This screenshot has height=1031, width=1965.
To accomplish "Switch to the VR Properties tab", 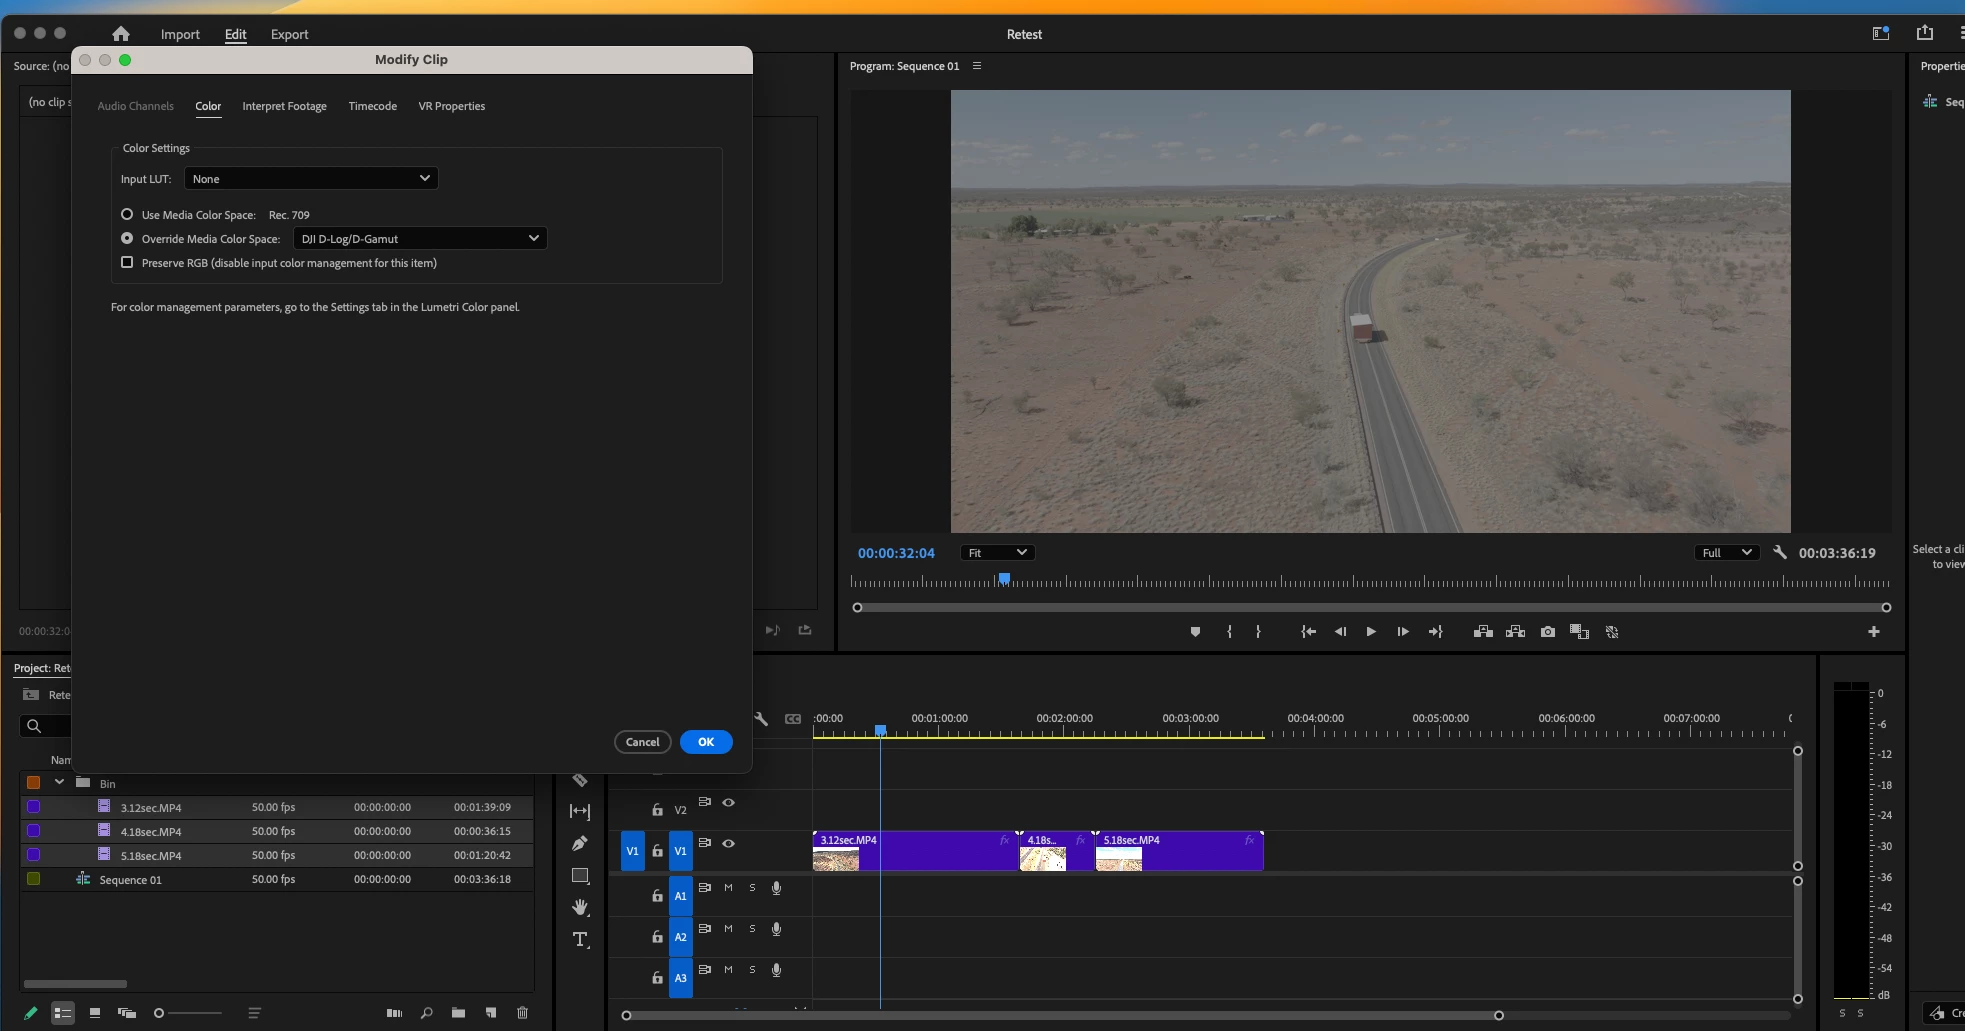I will tap(451, 106).
